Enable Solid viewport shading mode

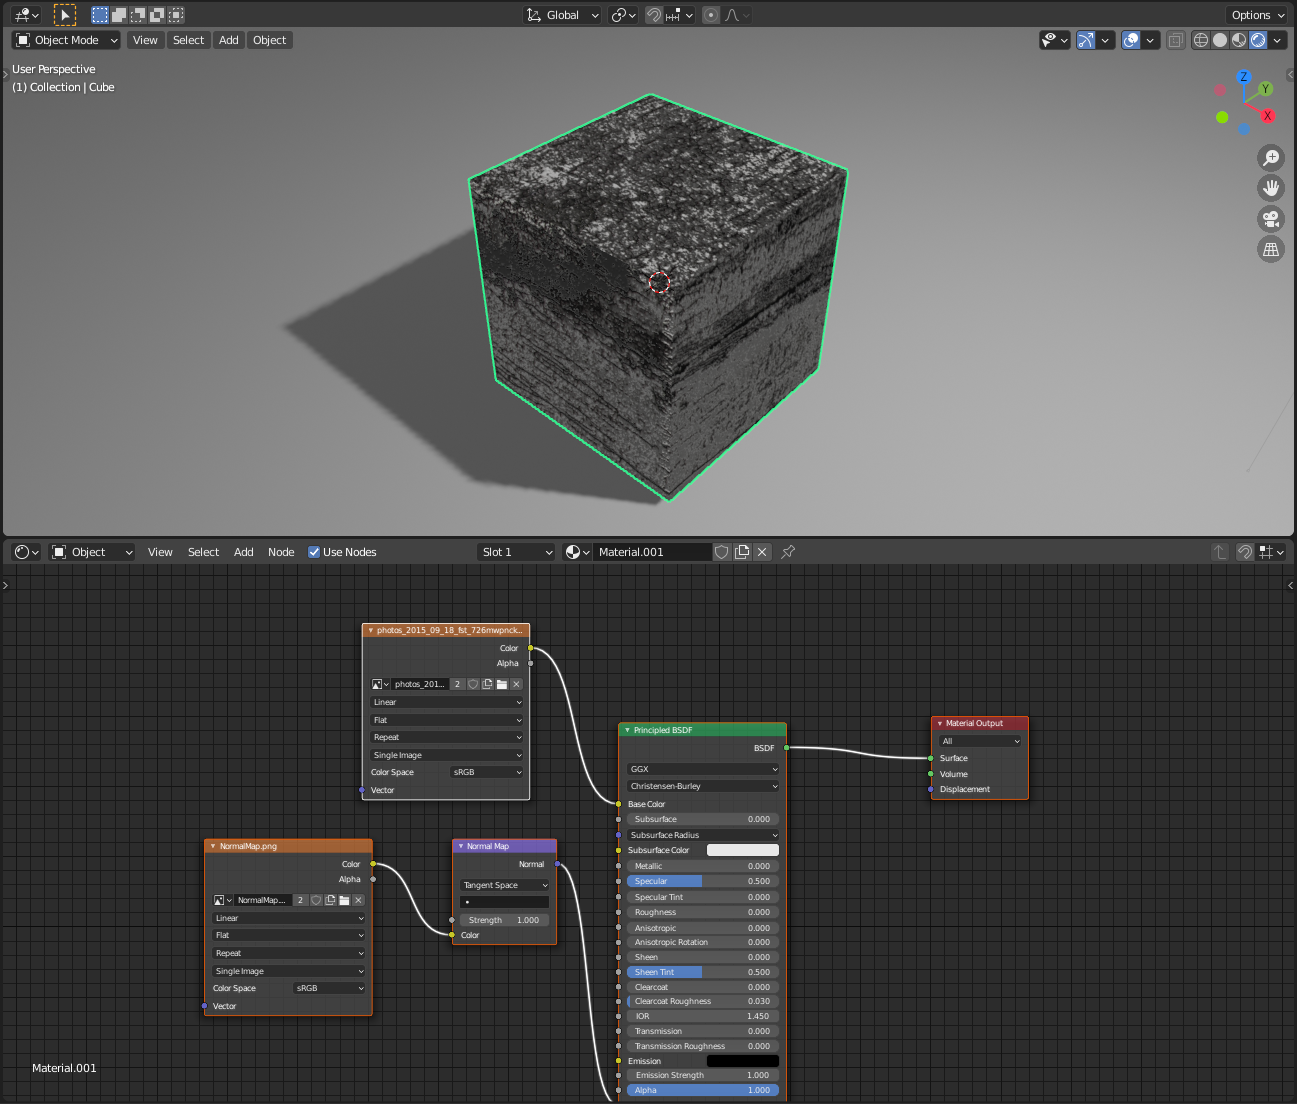[x=1219, y=40]
